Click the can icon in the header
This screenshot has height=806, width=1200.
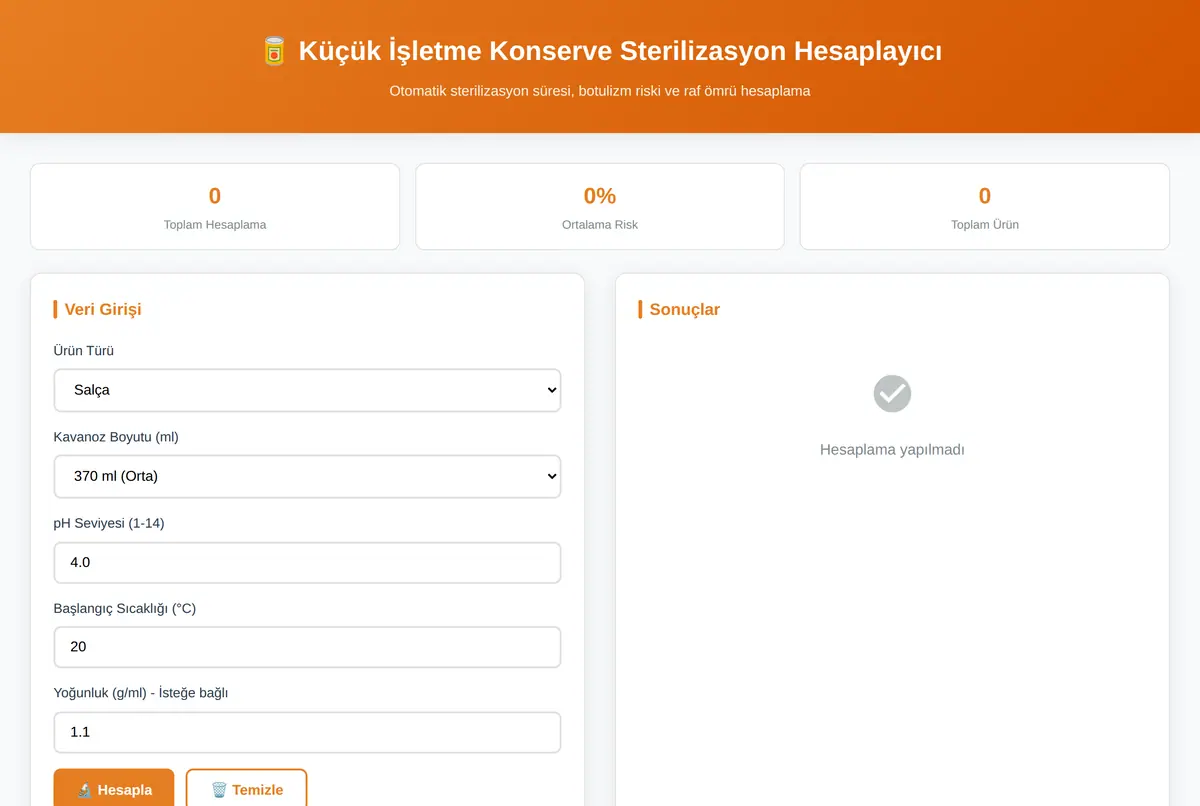274,51
